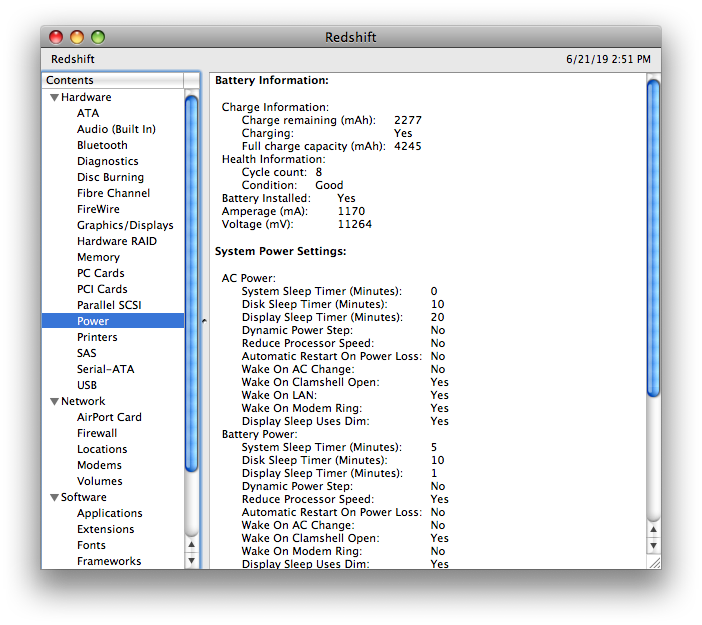Minimize window with yellow button

(77, 37)
